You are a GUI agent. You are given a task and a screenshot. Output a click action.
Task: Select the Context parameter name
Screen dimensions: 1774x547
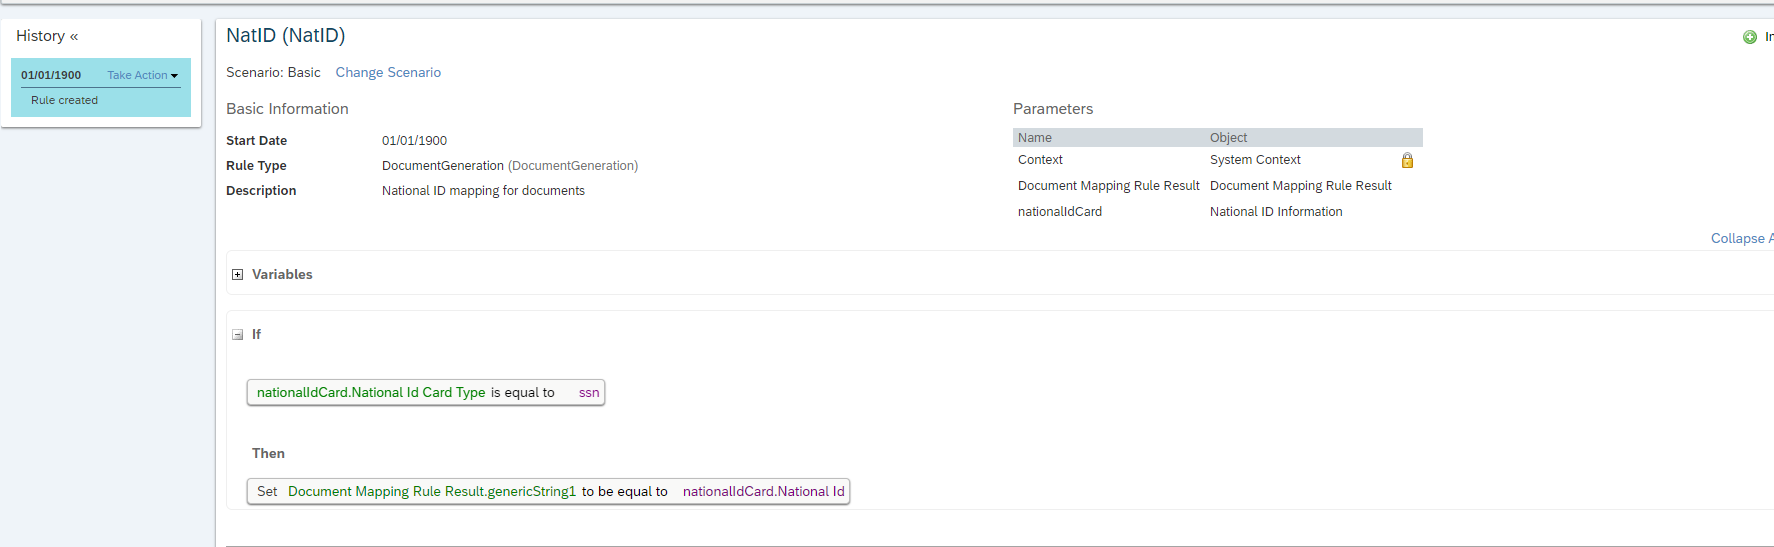1040,160
